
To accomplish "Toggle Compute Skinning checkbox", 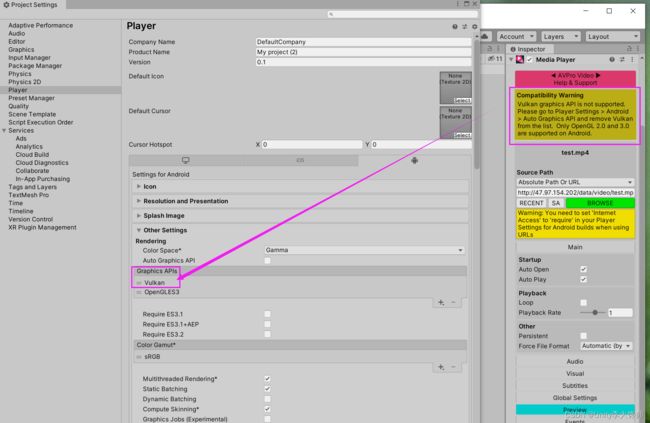I will 267,409.
